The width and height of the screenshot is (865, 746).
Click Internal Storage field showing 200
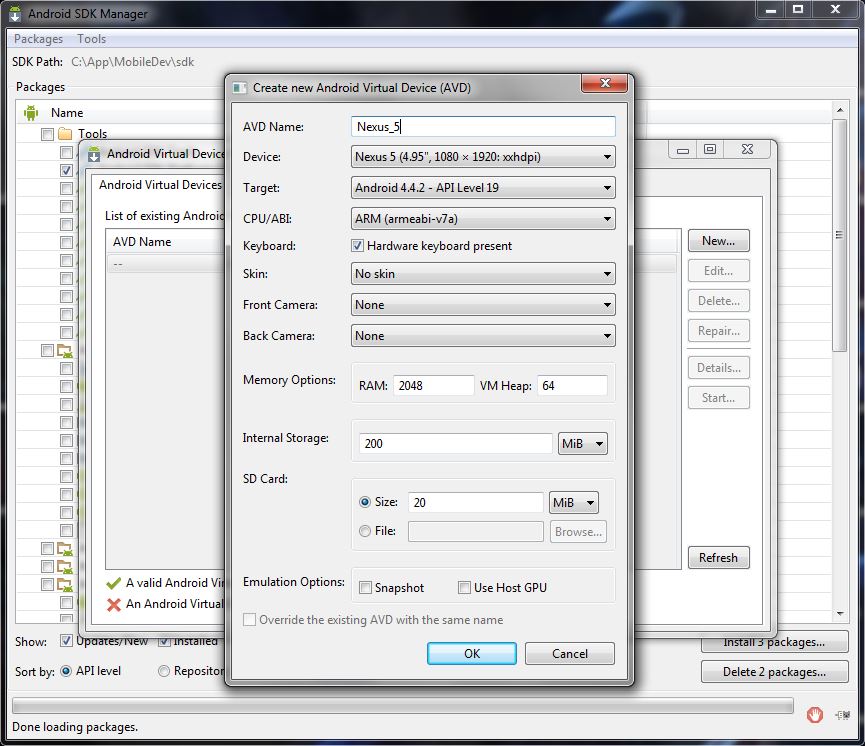[x=455, y=444]
